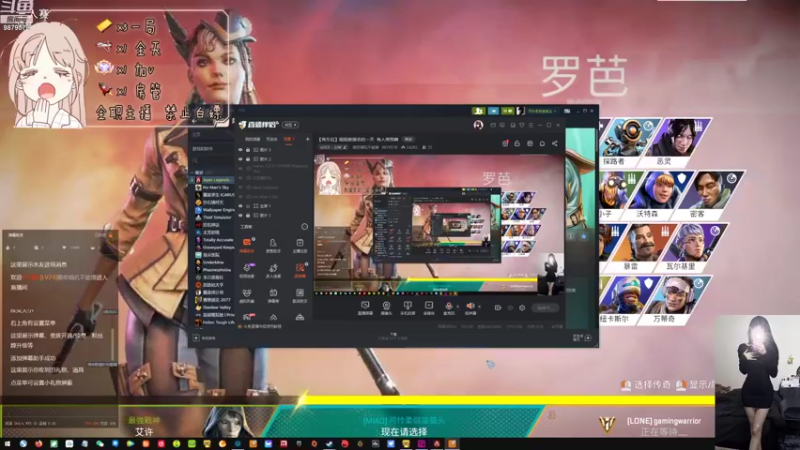
Task: Toggle visibility of the 图片3 source
Action: (x=241, y=150)
